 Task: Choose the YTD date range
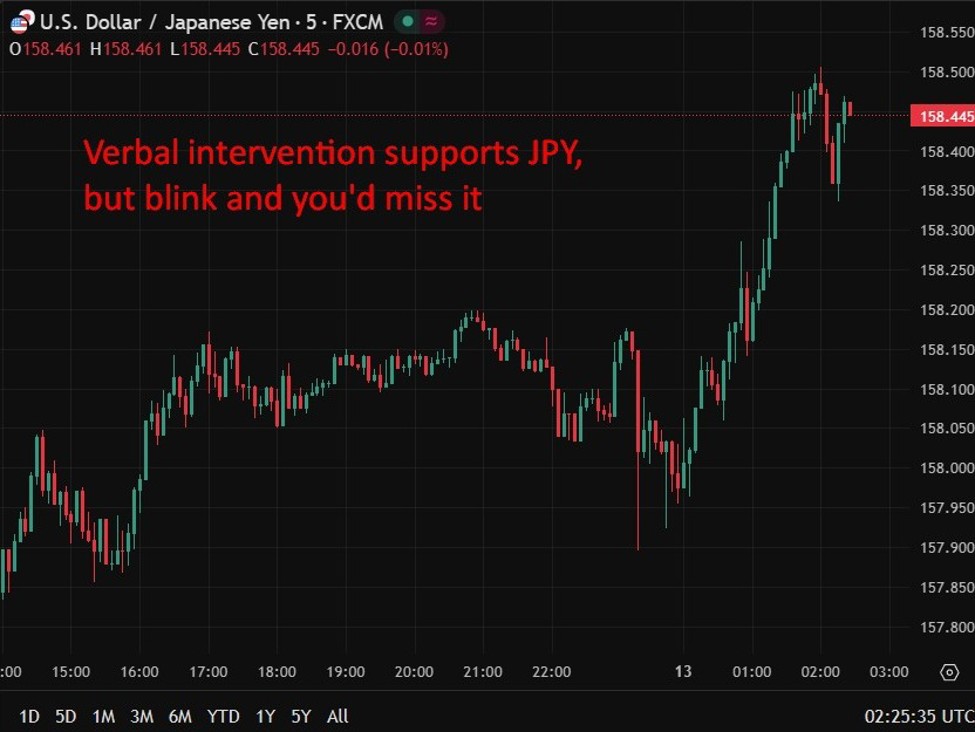[223, 716]
